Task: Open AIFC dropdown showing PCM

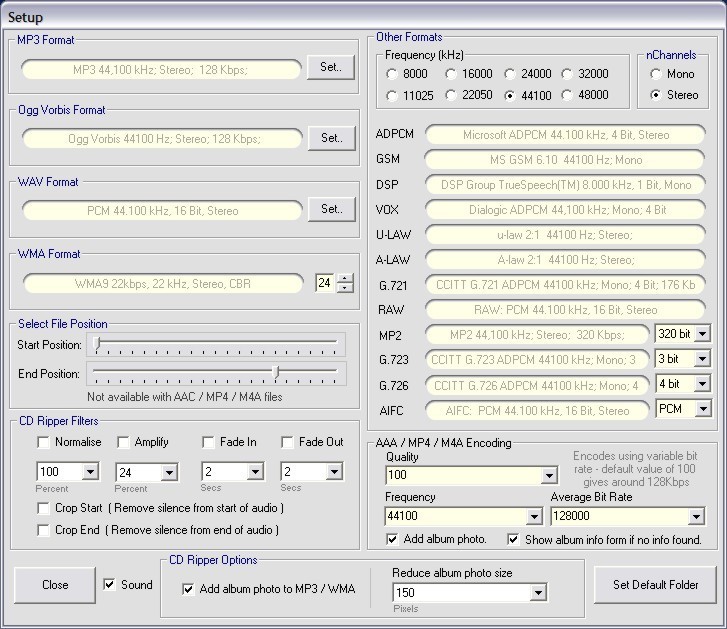Action: coord(703,409)
